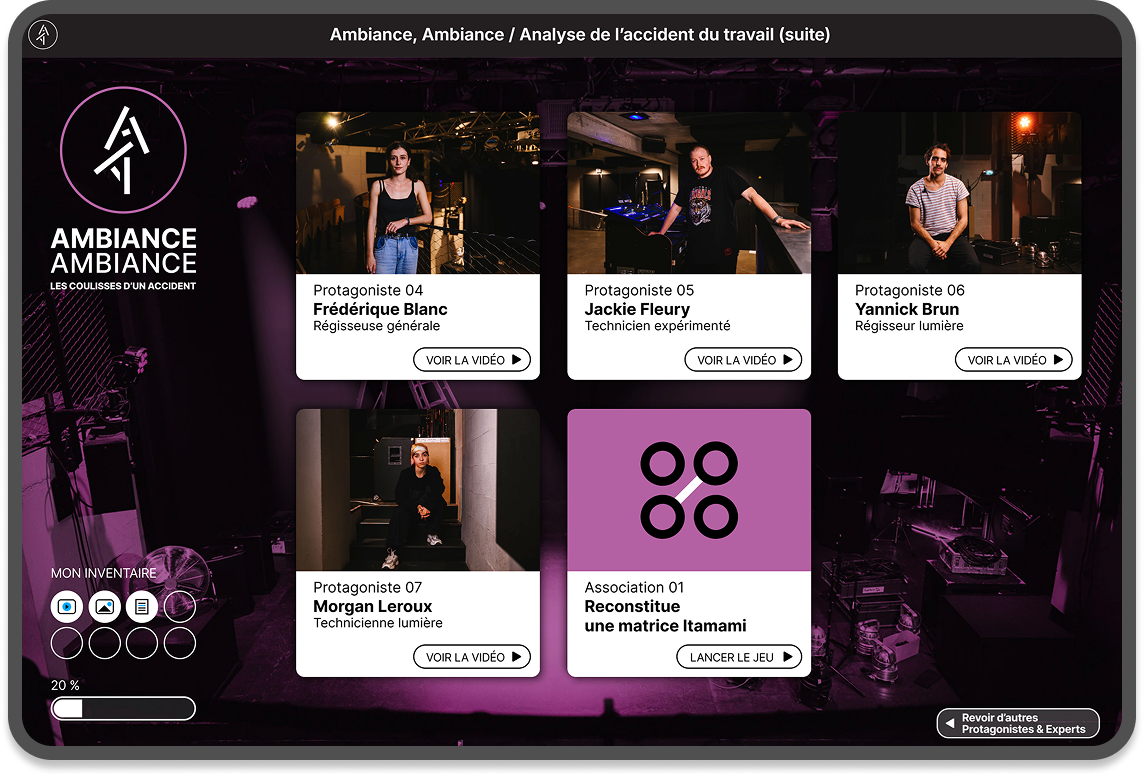1144x776 pixels.
Task: Open Frédérique Blanc's photo thumbnail
Action: coord(418,193)
